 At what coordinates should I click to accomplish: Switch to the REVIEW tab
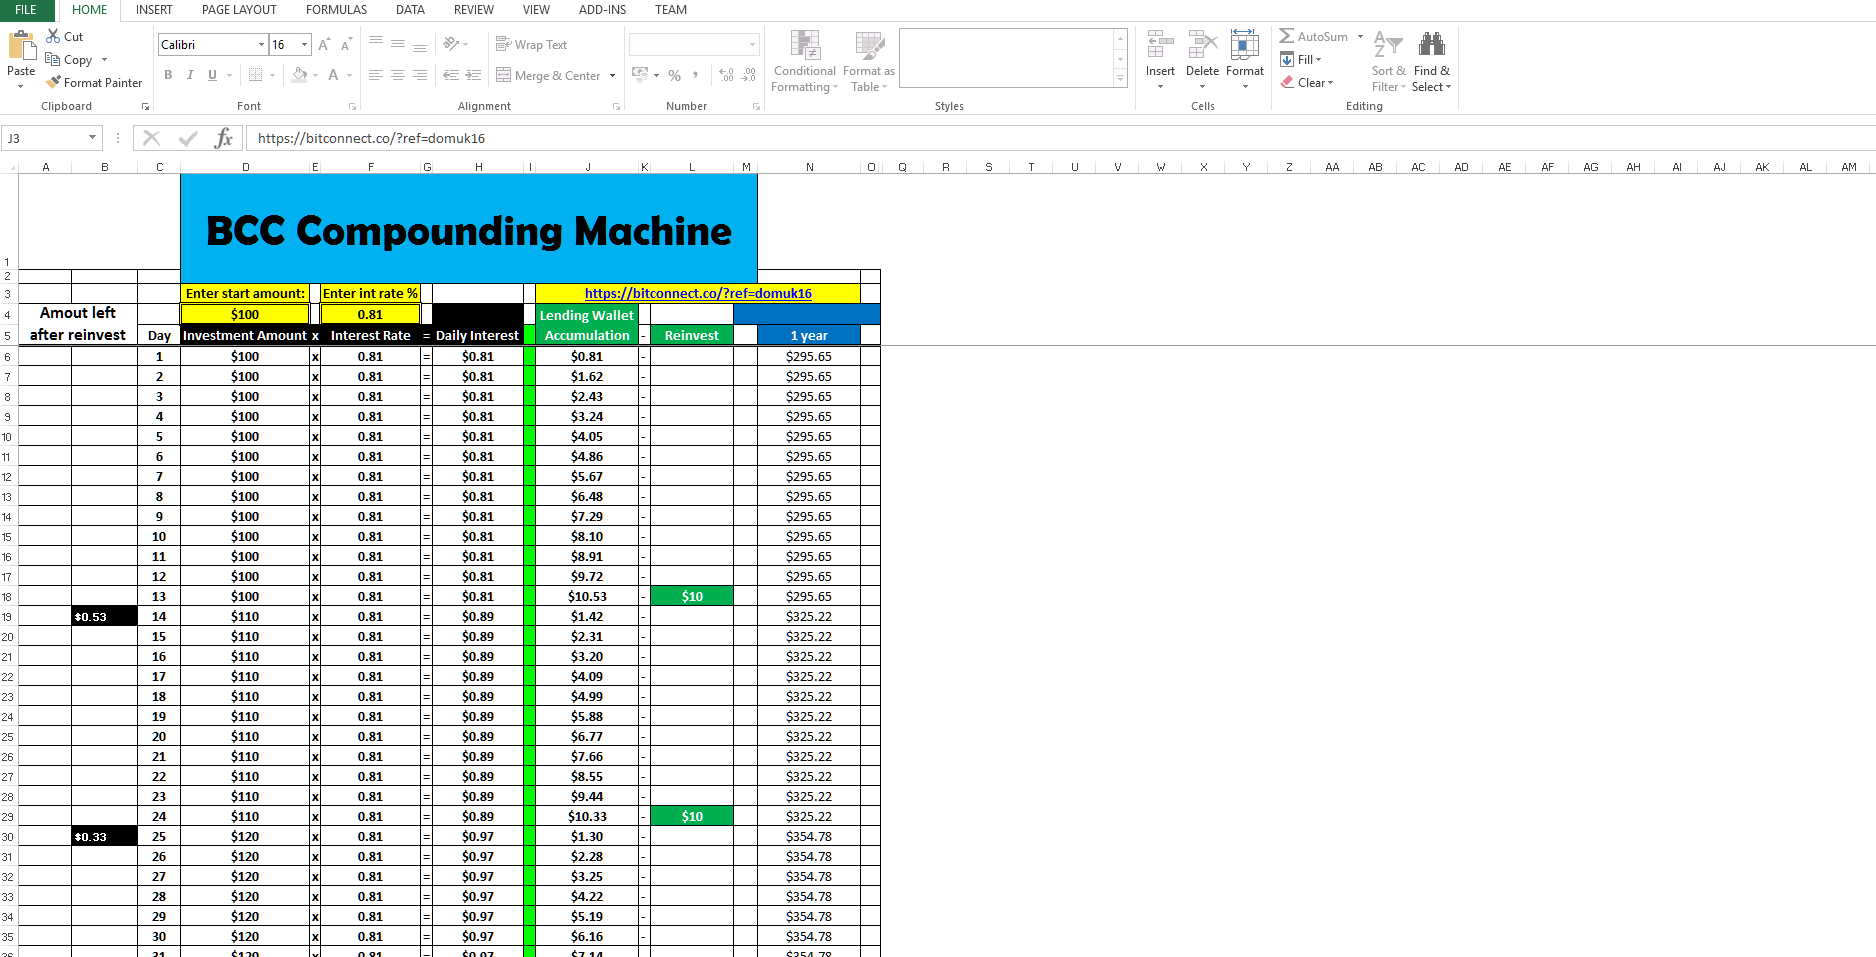pyautogui.click(x=474, y=10)
